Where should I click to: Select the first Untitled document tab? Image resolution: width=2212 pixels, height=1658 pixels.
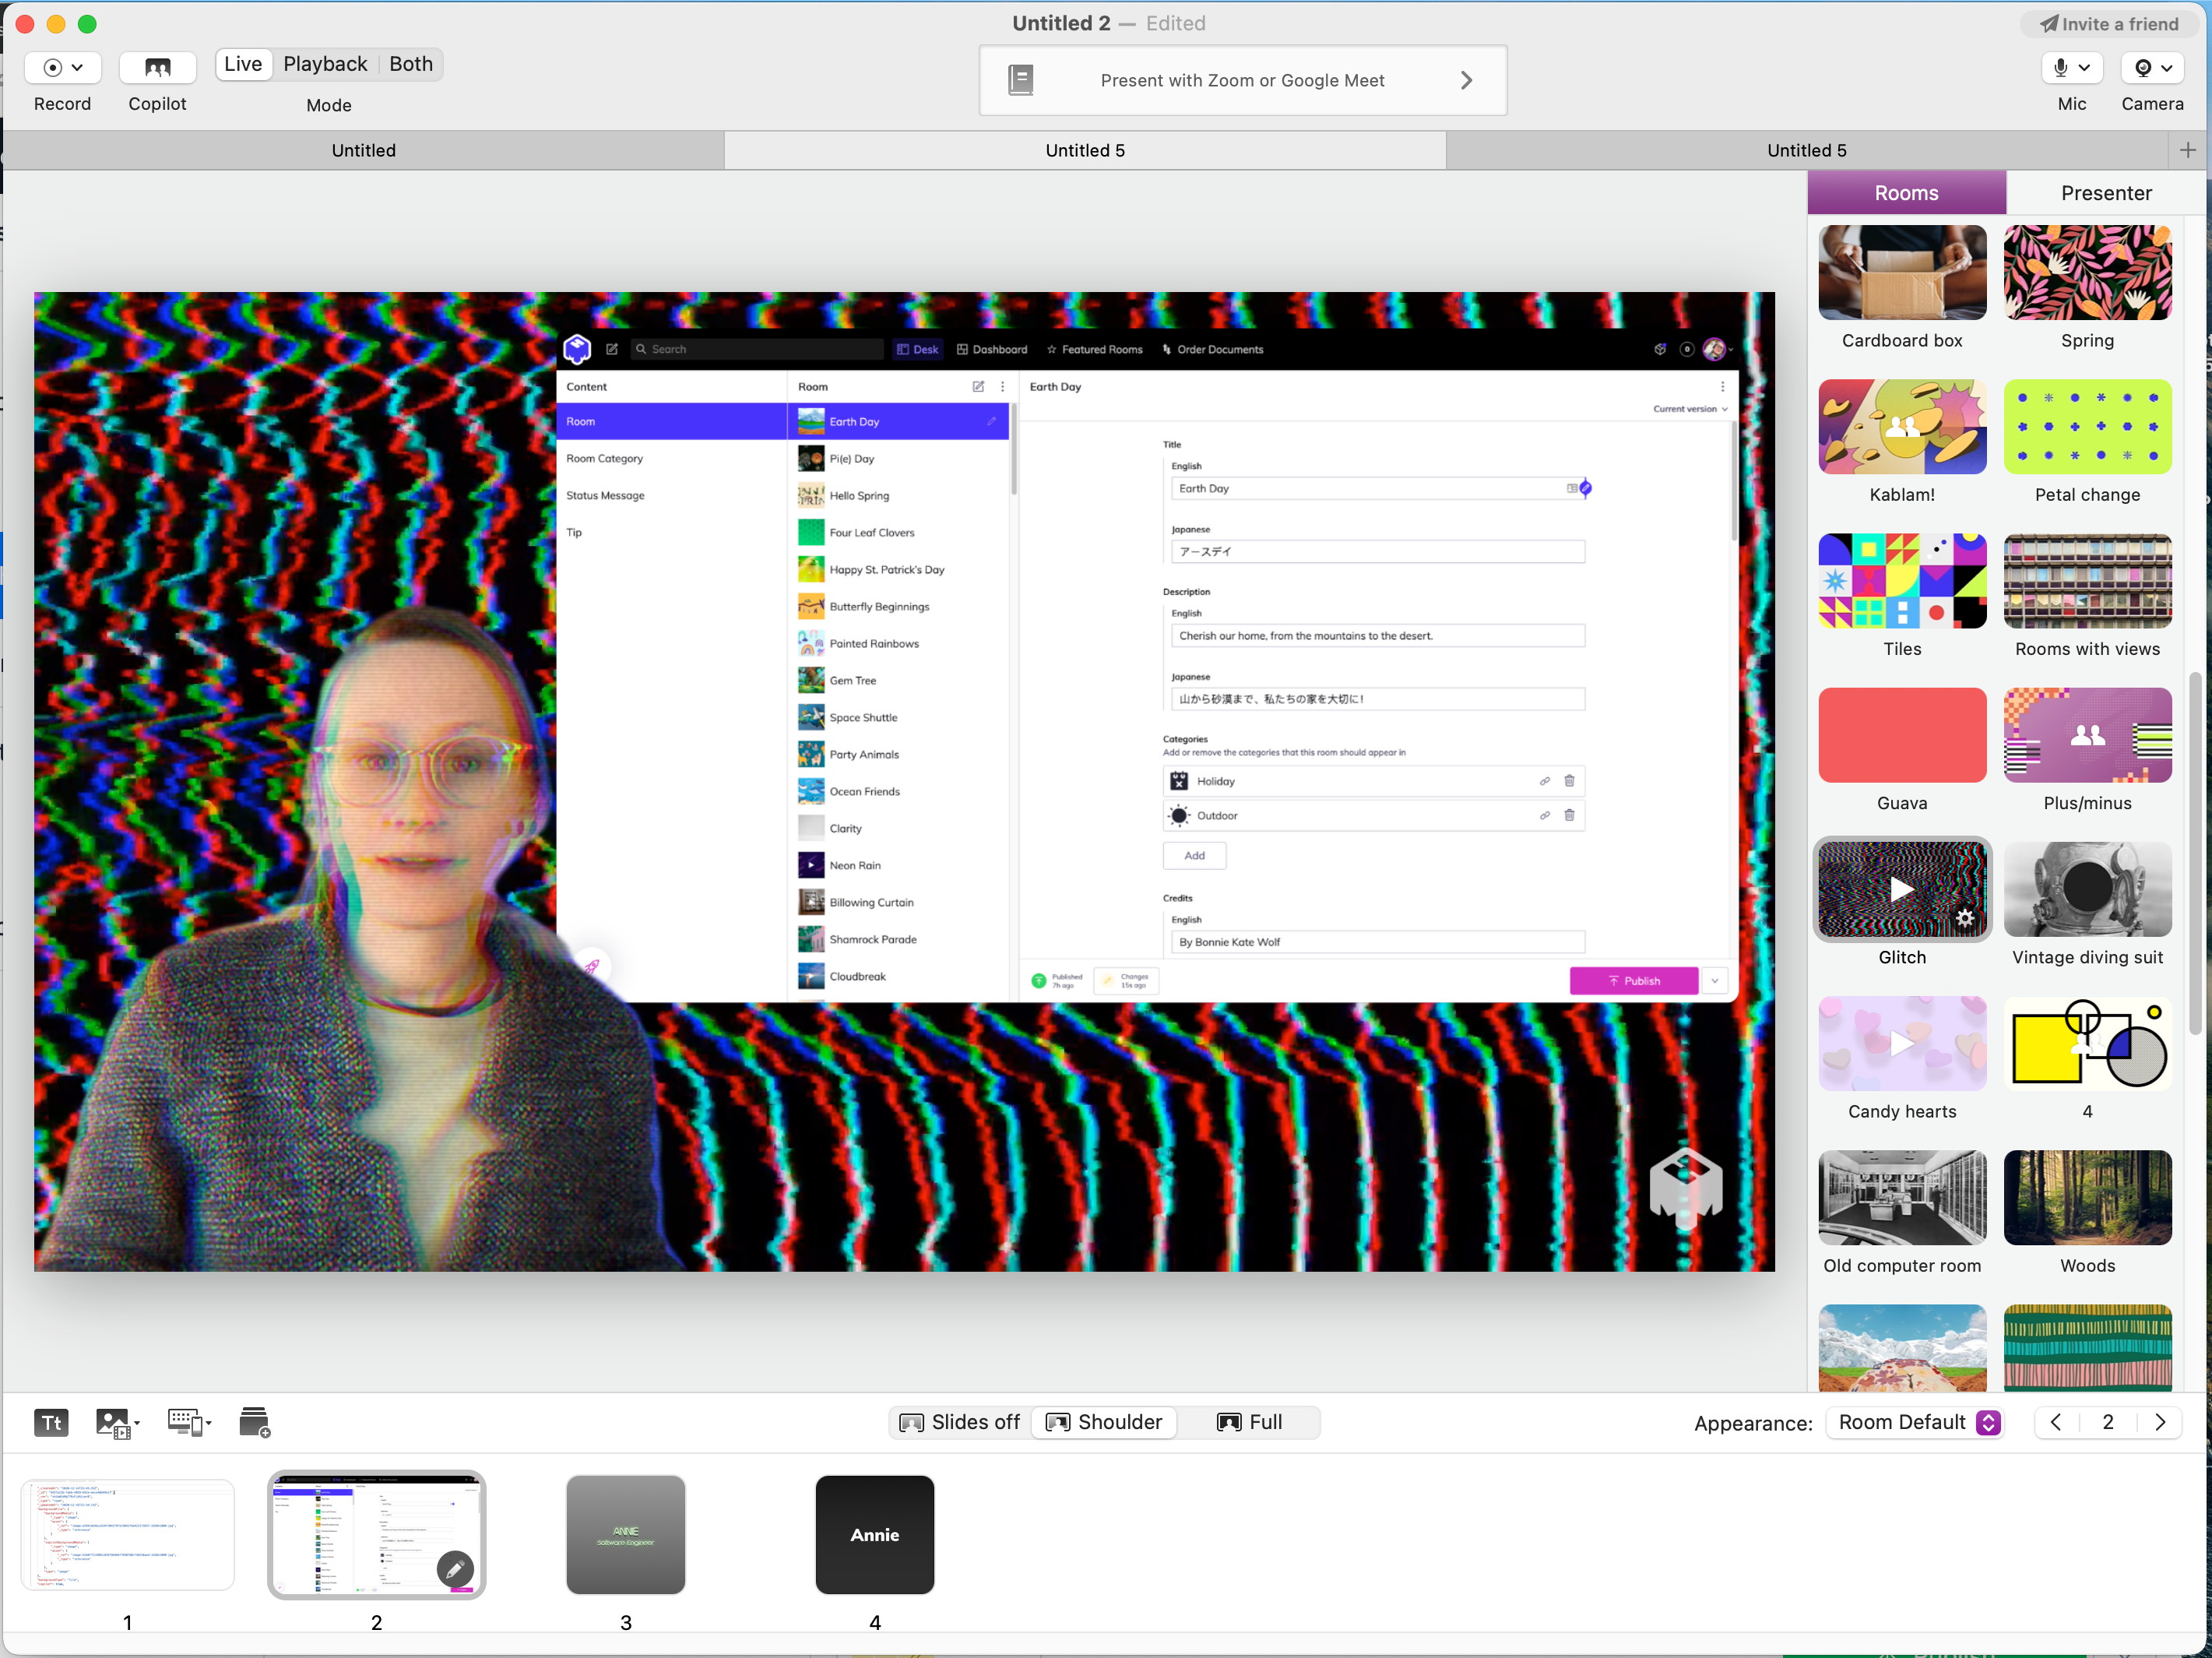[x=364, y=150]
